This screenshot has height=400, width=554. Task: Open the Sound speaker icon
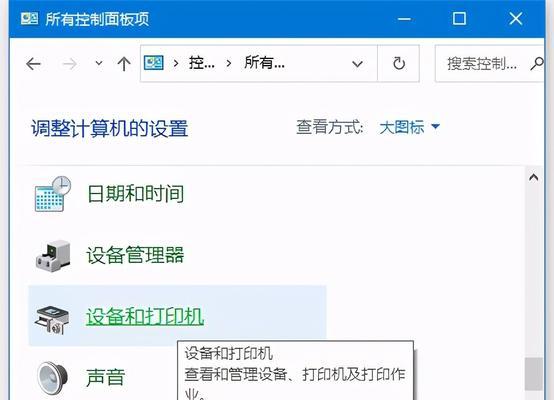[52, 378]
